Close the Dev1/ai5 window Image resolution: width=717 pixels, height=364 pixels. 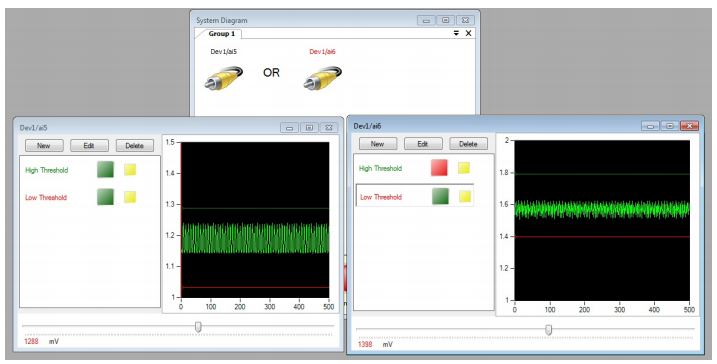[329, 128]
